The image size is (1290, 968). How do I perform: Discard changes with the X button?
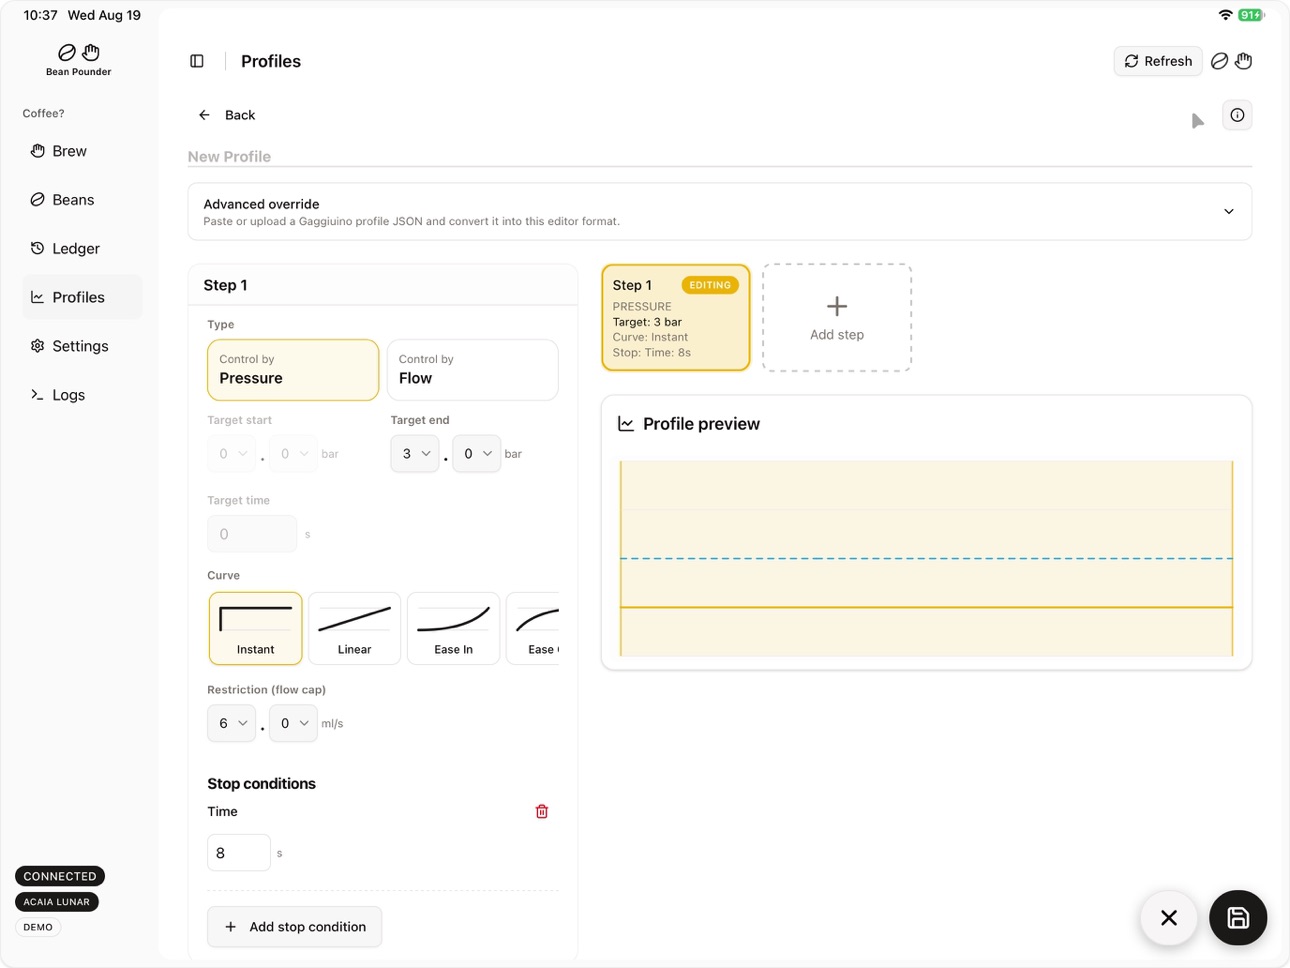coord(1169,917)
